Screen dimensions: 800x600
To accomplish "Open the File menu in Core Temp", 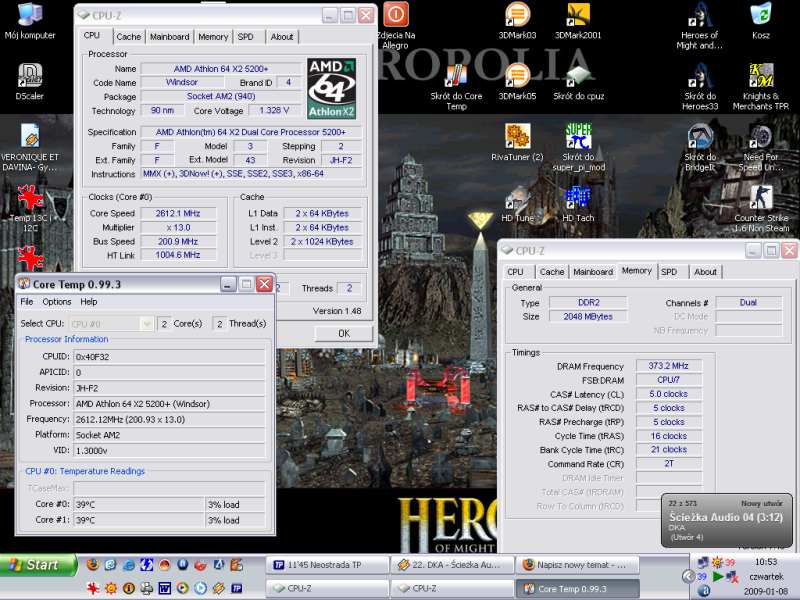I will (x=27, y=302).
